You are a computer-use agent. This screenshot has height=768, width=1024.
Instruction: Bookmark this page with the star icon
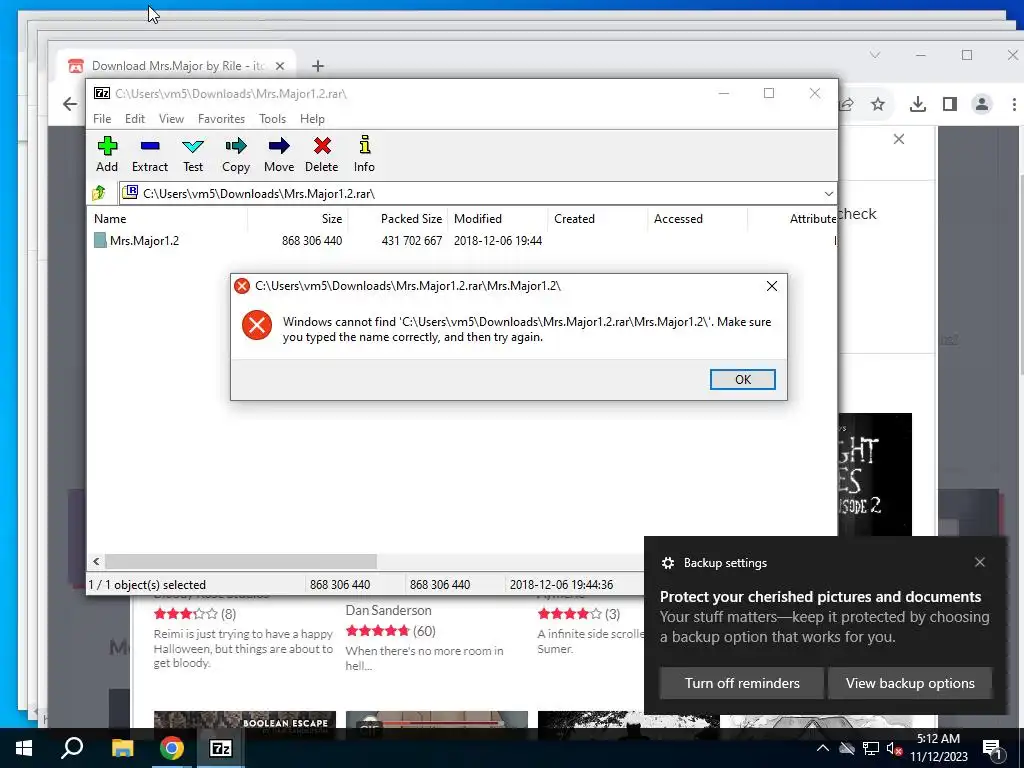pyautogui.click(x=878, y=104)
